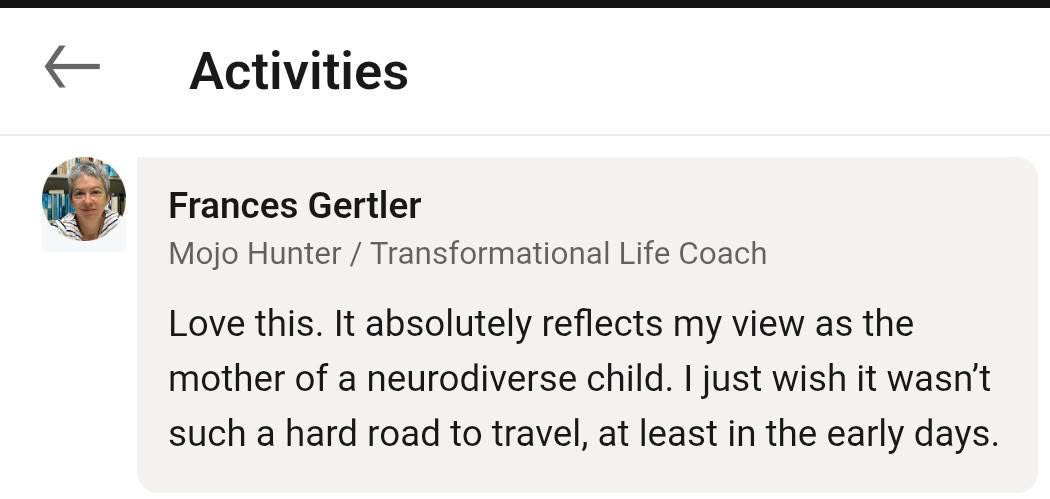Tap 'hard road to travel' in the comment
Screen dimensions: 1050x499
pyautogui.click(x=416, y=434)
